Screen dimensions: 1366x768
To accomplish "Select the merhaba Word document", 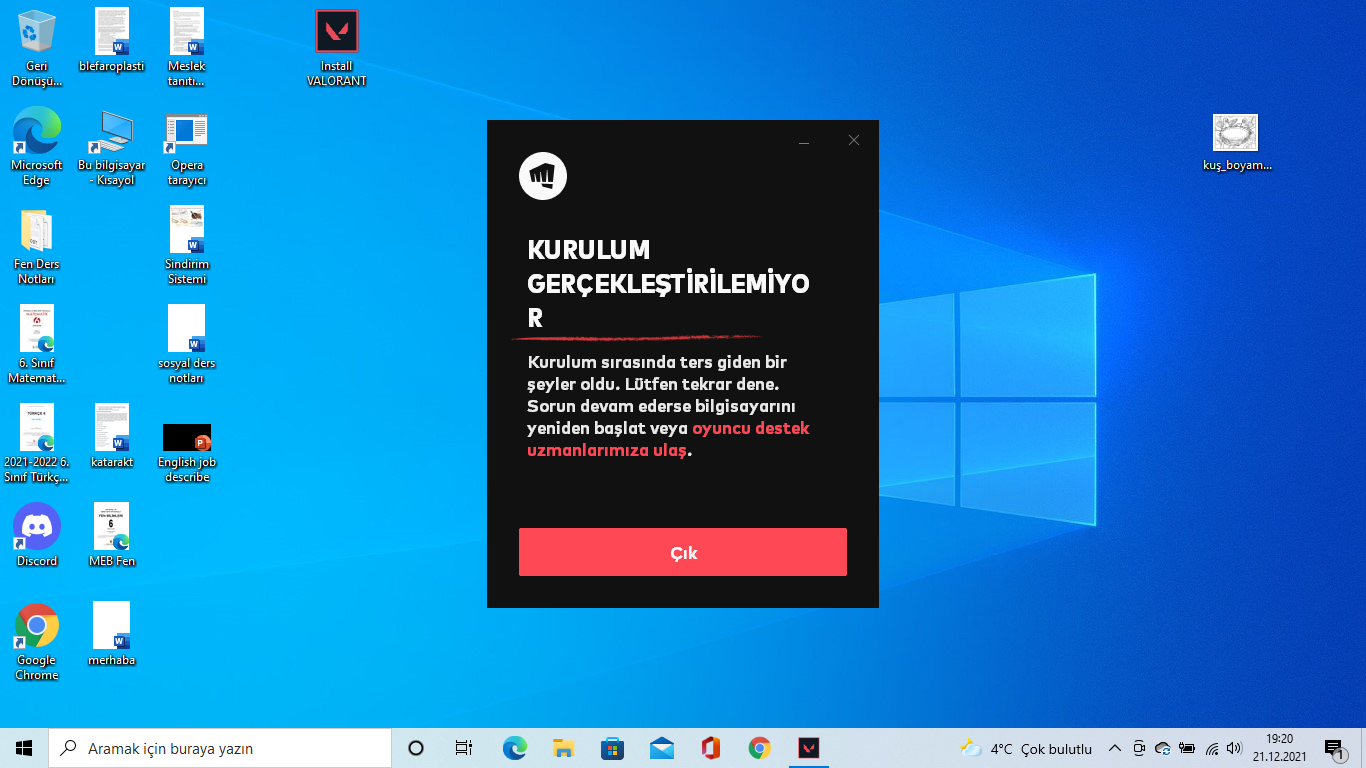I will tap(112, 634).
